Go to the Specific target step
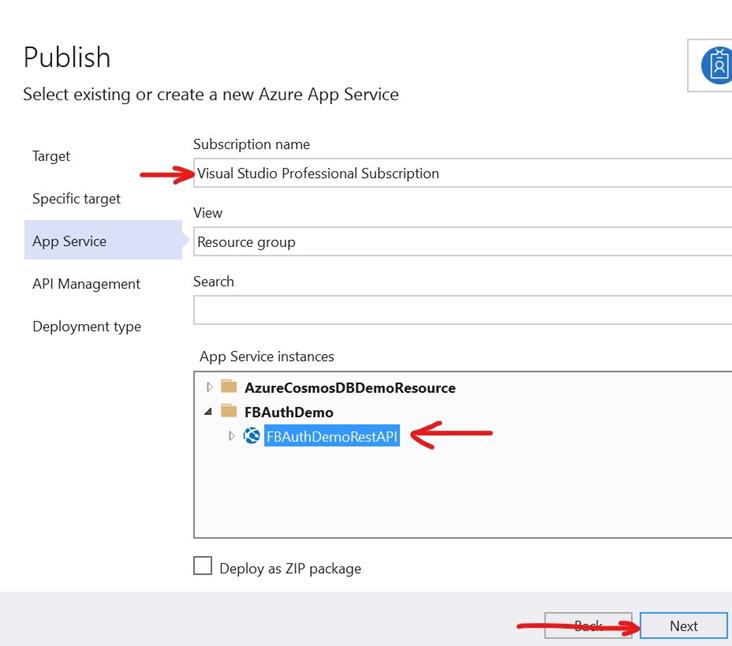This screenshot has height=646, width=732. 76,199
